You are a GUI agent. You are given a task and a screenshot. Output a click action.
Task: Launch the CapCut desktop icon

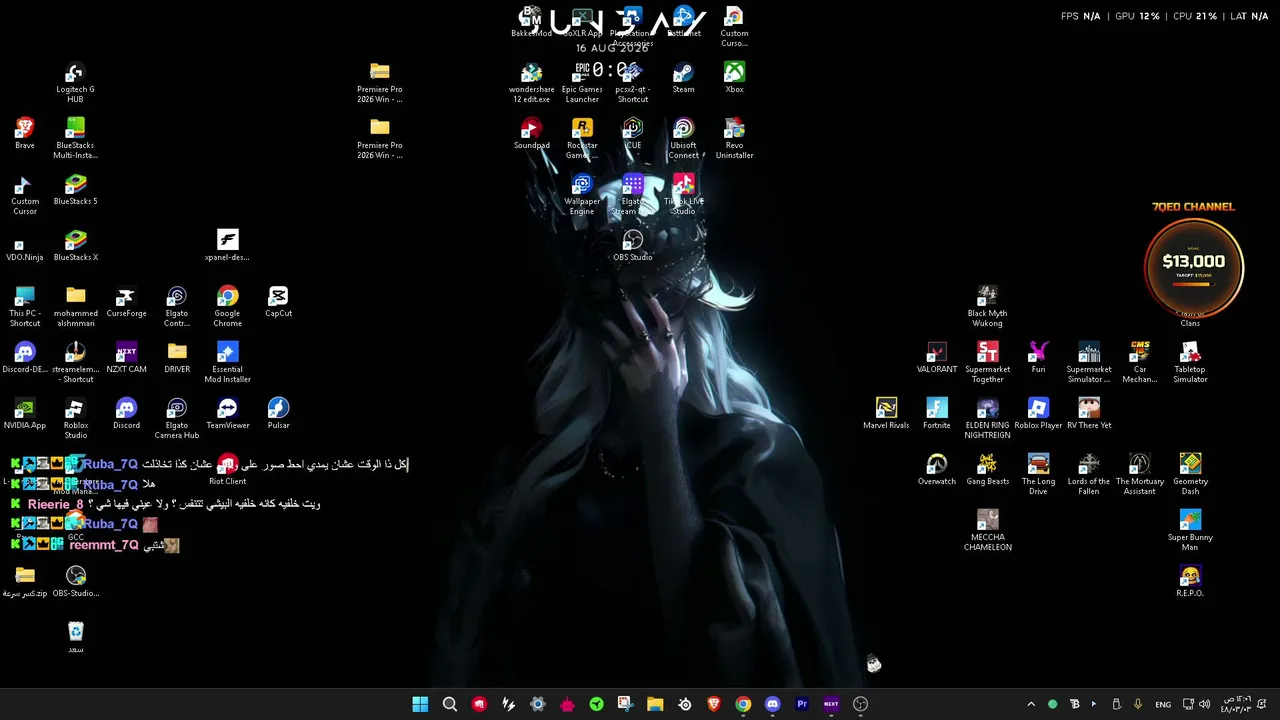point(278,302)
